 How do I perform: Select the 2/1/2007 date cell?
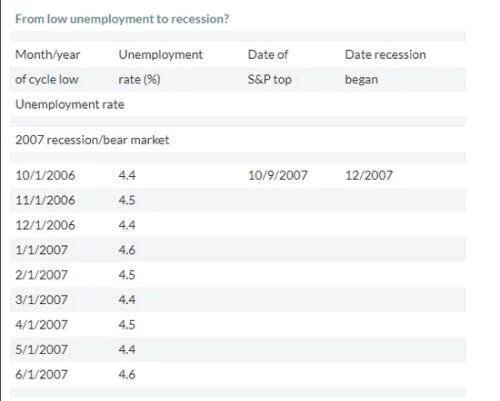coord(42,275)
